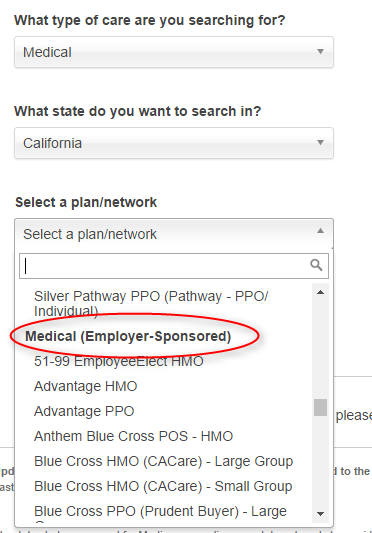The image size is (372, 533).
Task: Click the Medical dropdown arrow icon
Action: coord(320,52)
